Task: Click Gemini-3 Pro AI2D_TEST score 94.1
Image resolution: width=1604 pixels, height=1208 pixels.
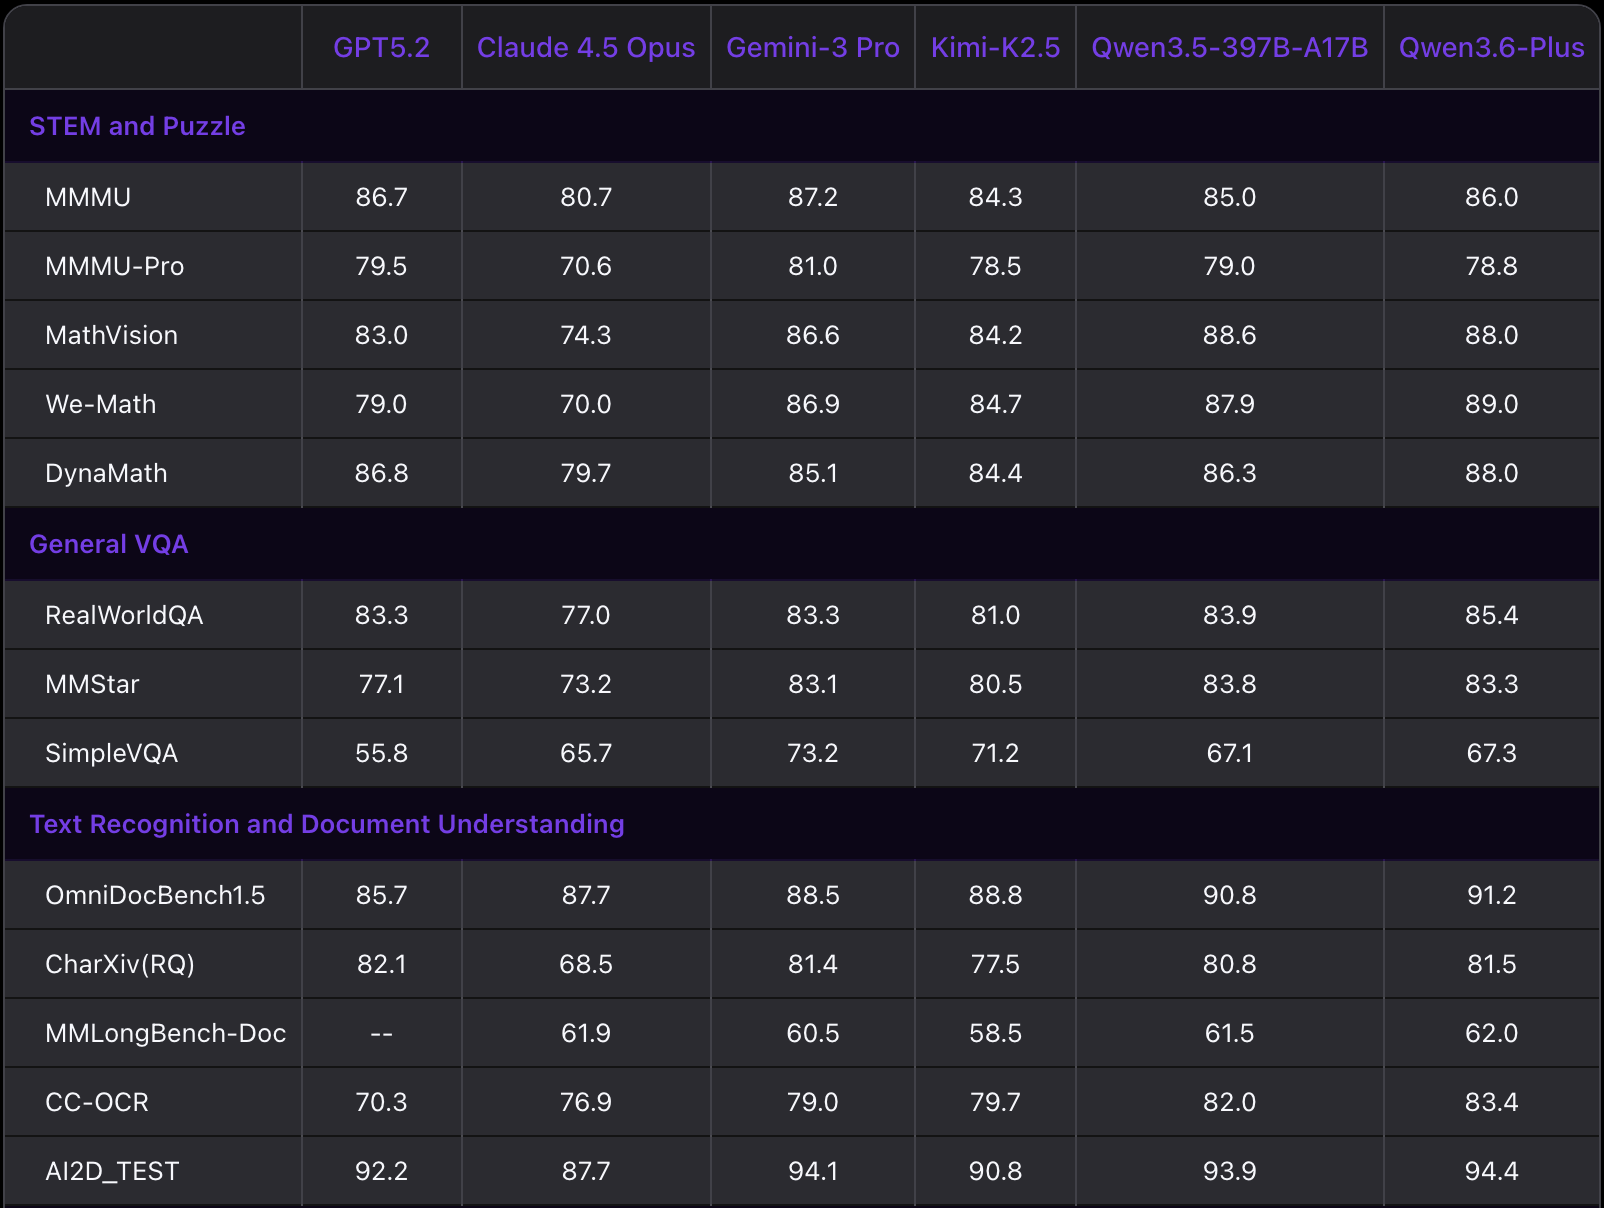Action: 813,1171
